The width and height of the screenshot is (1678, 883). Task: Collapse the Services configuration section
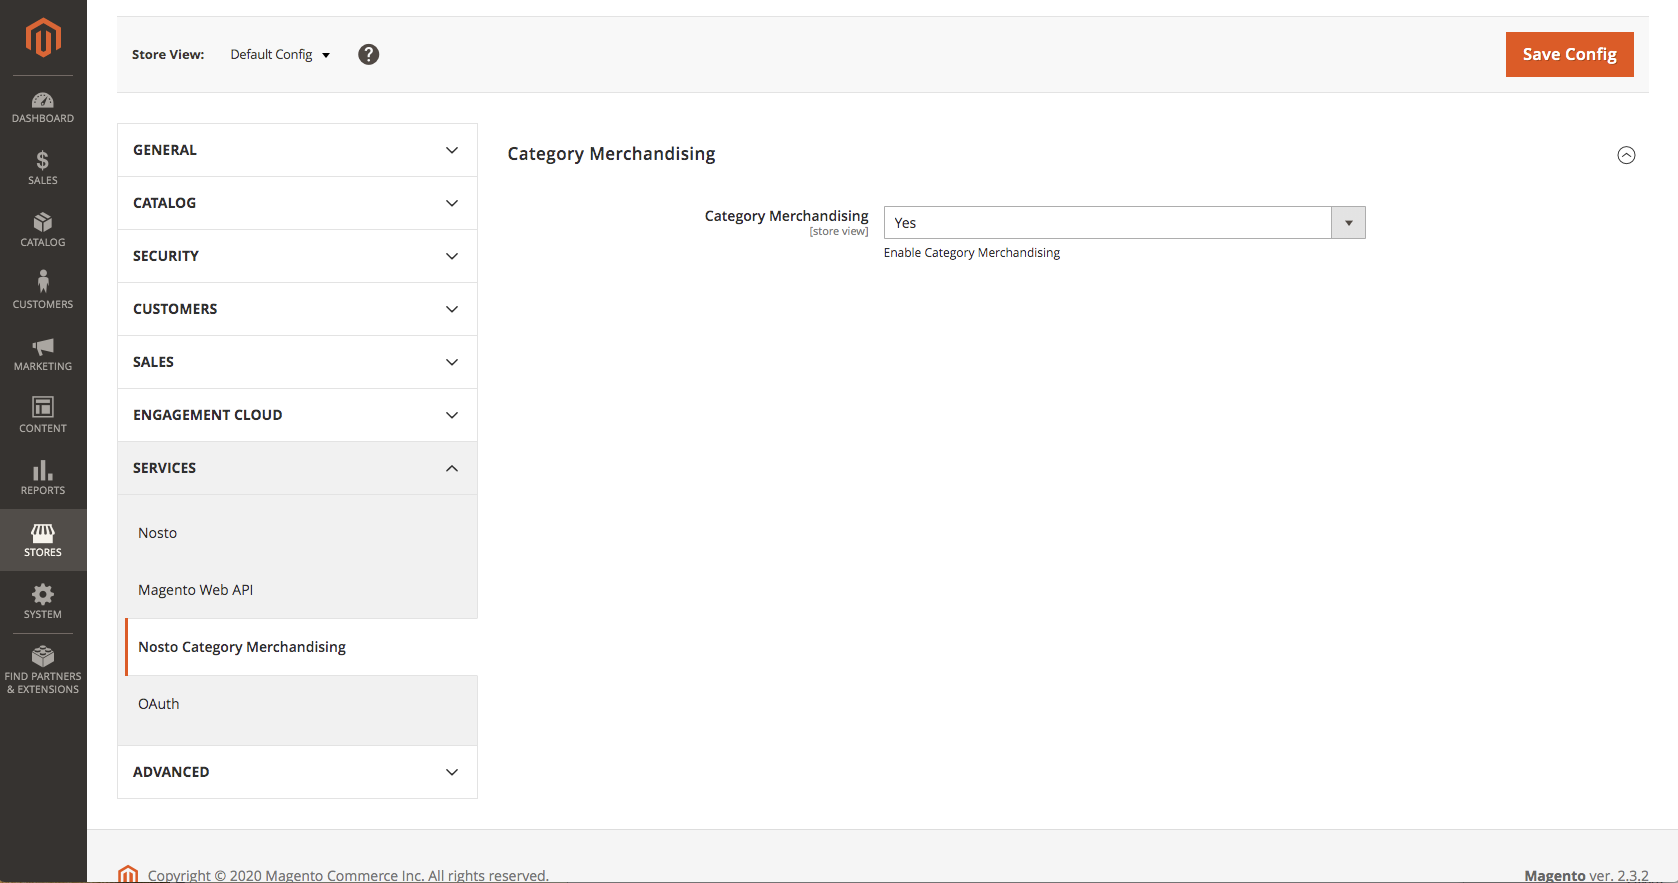297,468
